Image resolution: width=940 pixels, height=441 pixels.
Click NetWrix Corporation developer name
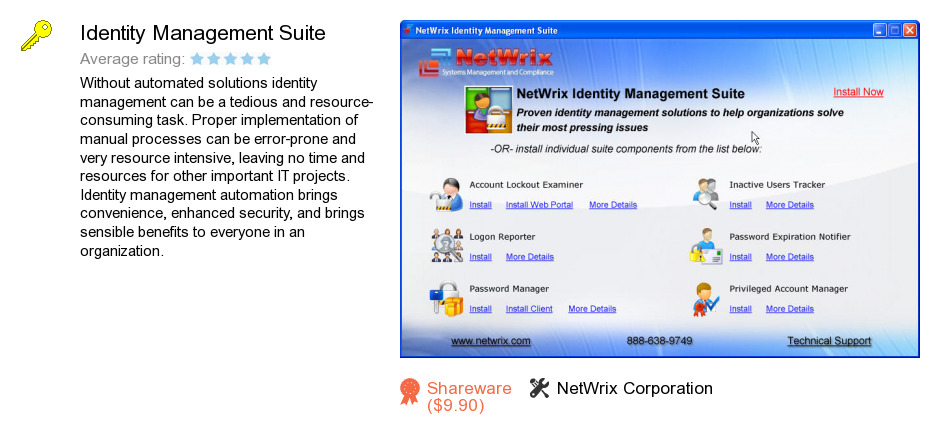[635, 388]
